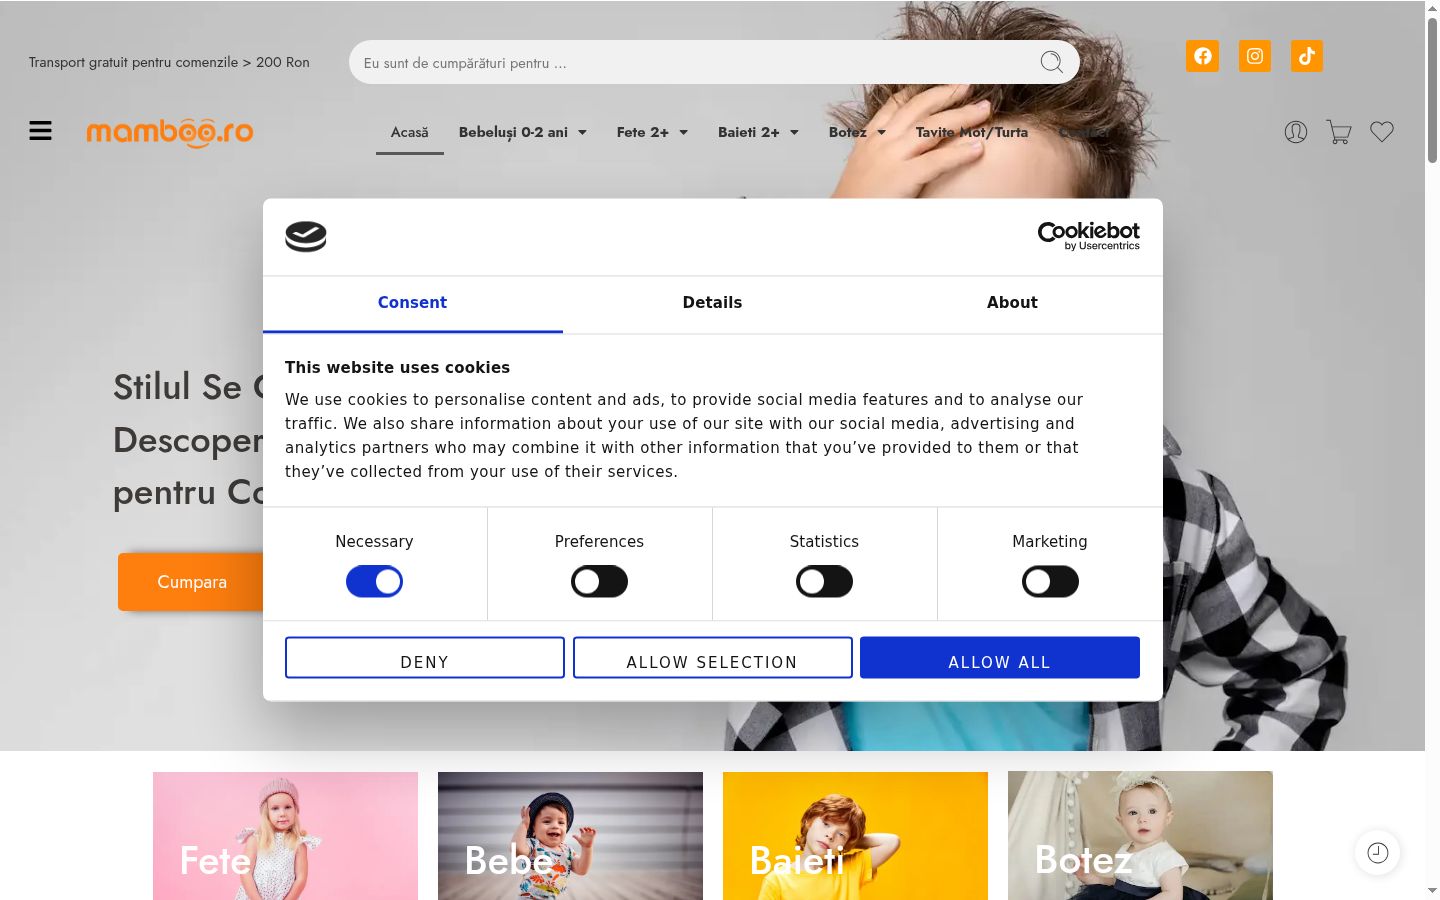Click the Cookiebot logo
This screenshot has height=900, width=1440.
click(1088, 236)
